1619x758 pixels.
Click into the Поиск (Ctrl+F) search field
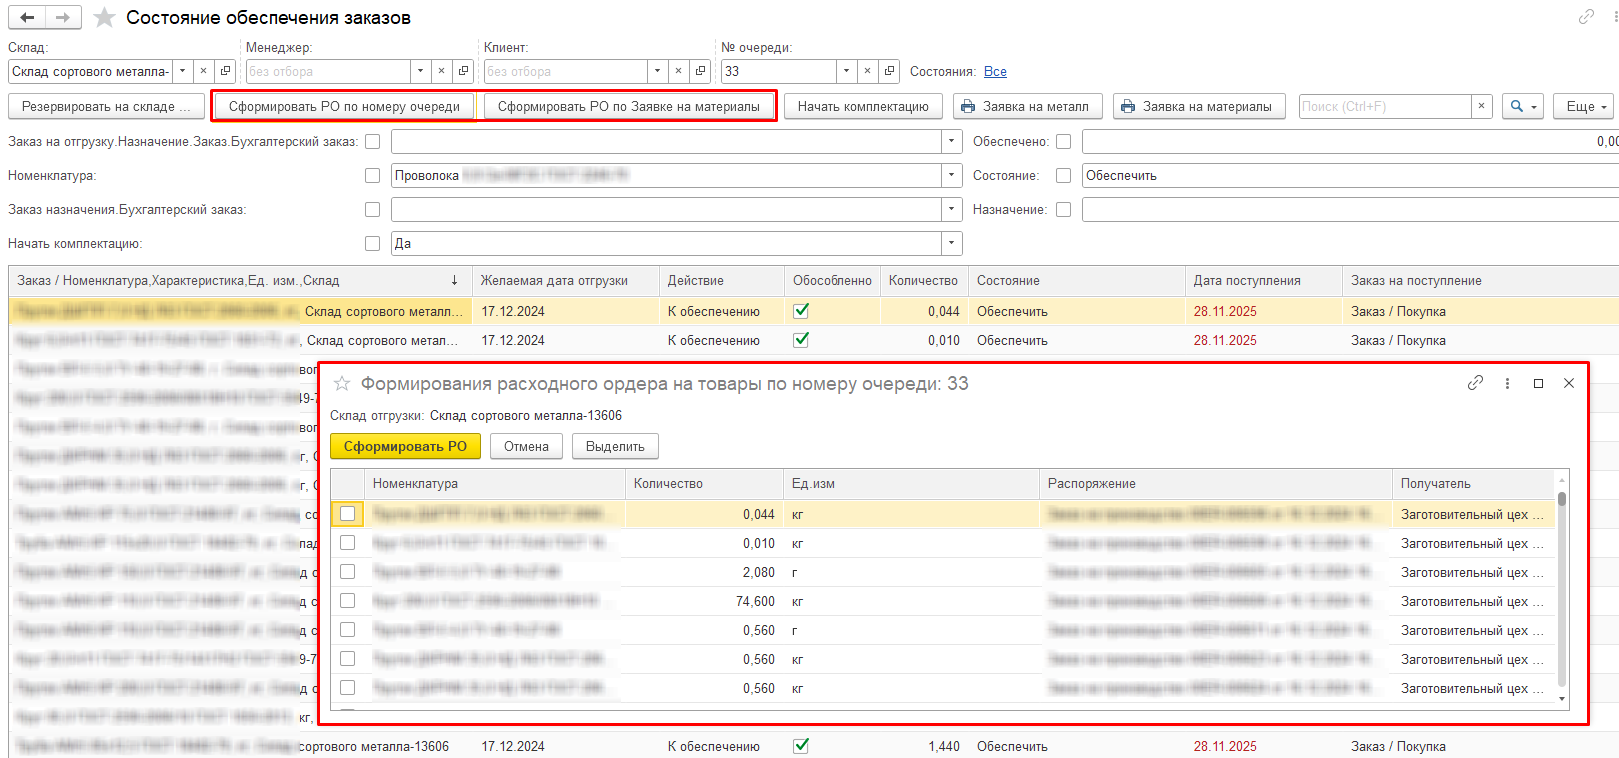click(1384, 106)
